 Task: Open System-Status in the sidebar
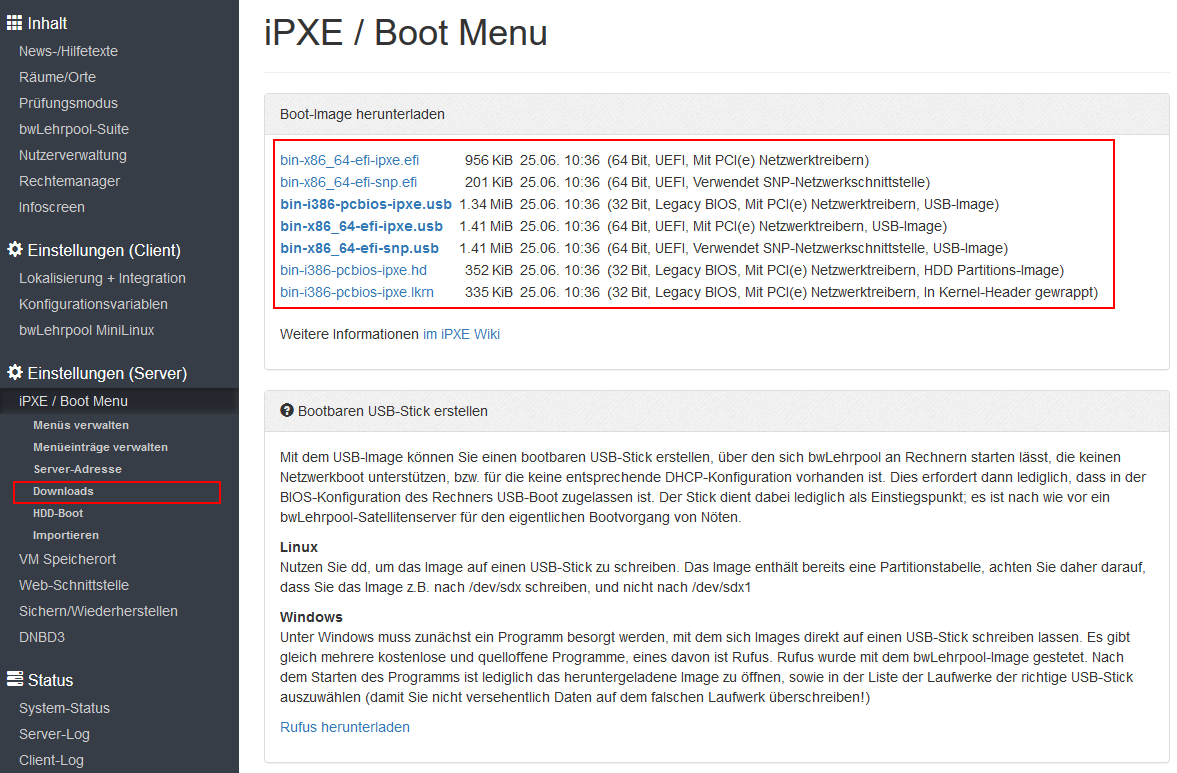[x=64, y=708]
